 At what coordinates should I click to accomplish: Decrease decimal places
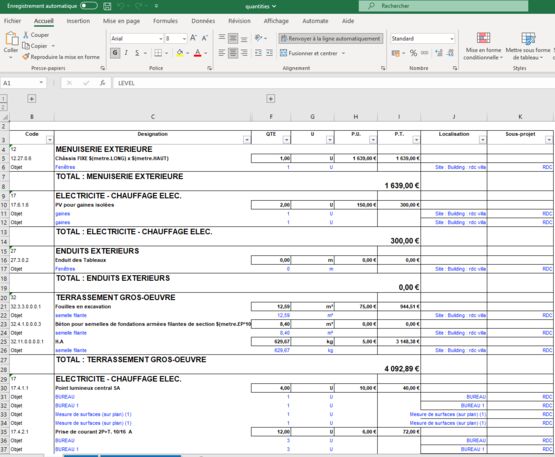(x=450, y=53)
